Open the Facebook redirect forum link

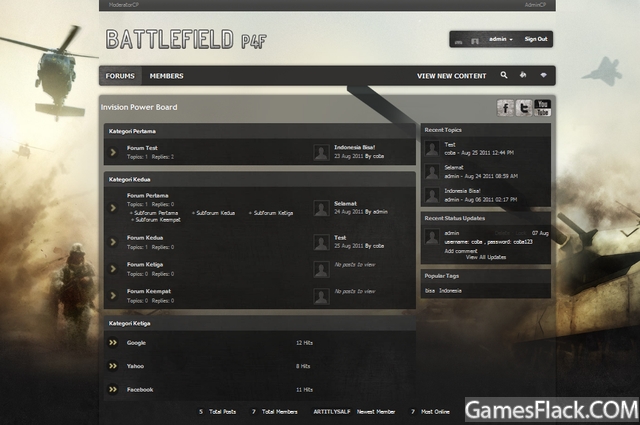pos(140,390)
